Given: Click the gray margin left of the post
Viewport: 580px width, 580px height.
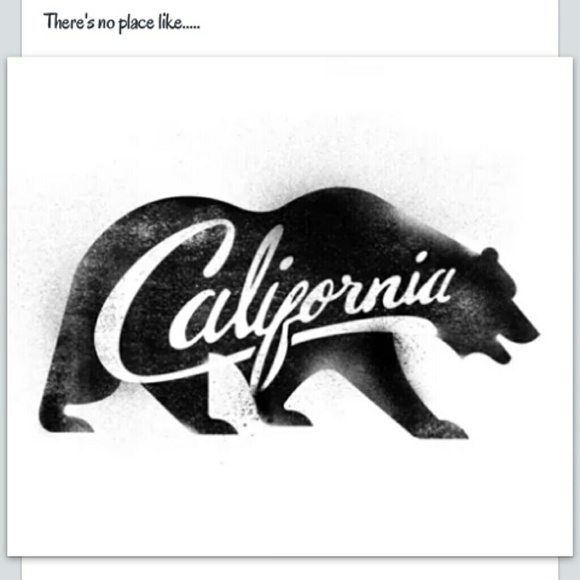Looking at the screenshot, I should pos(10,28).
